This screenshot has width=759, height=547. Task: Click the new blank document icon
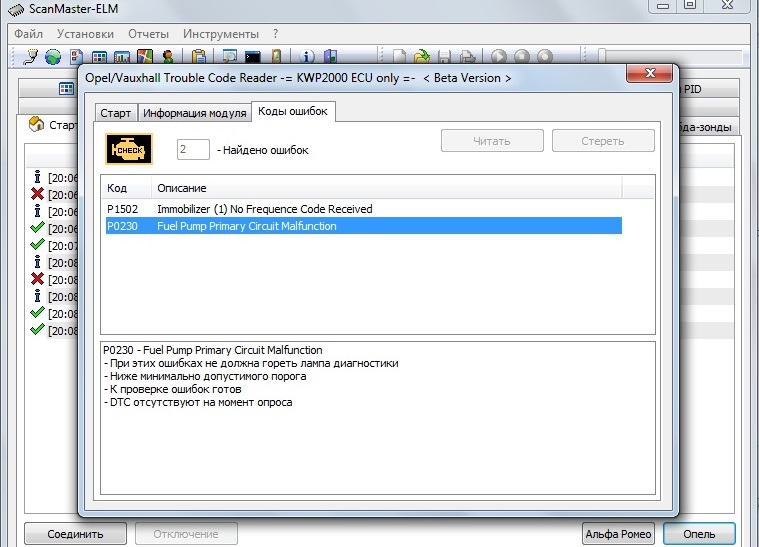pyautogui.click(x=399, y=57)
